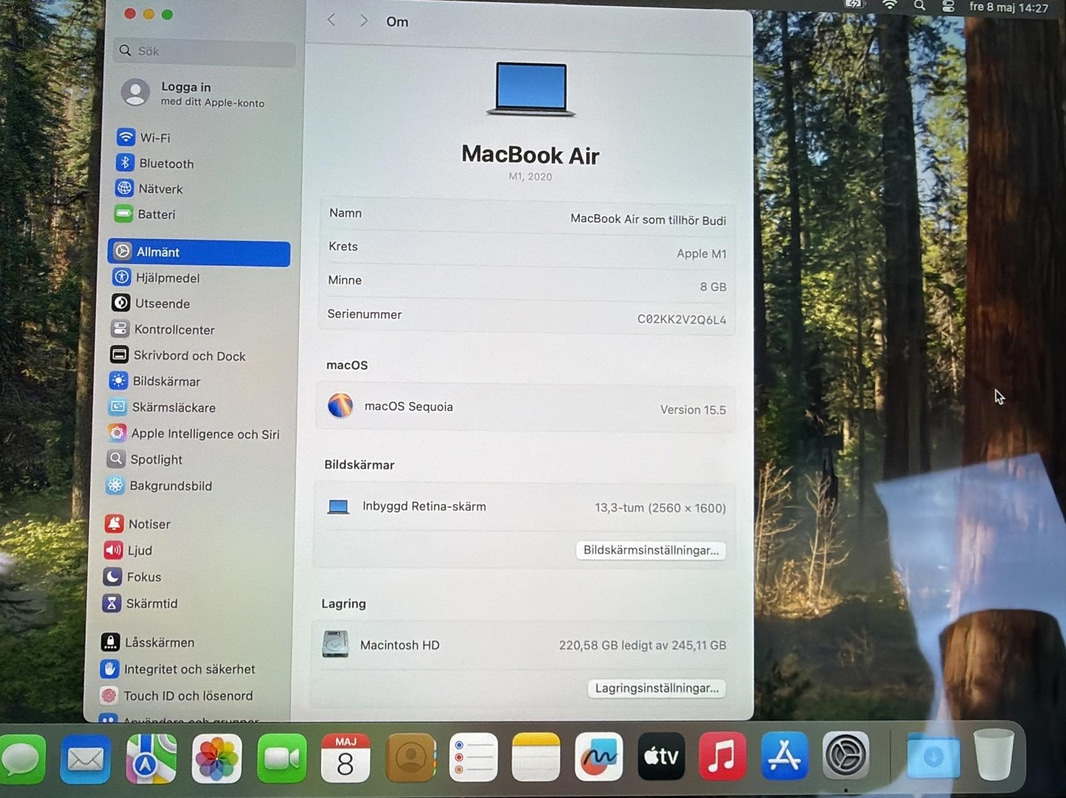This screenshot has height=798, width=1066.
Task: Click the battery icon in menu bar
Action: coord(854,3)
